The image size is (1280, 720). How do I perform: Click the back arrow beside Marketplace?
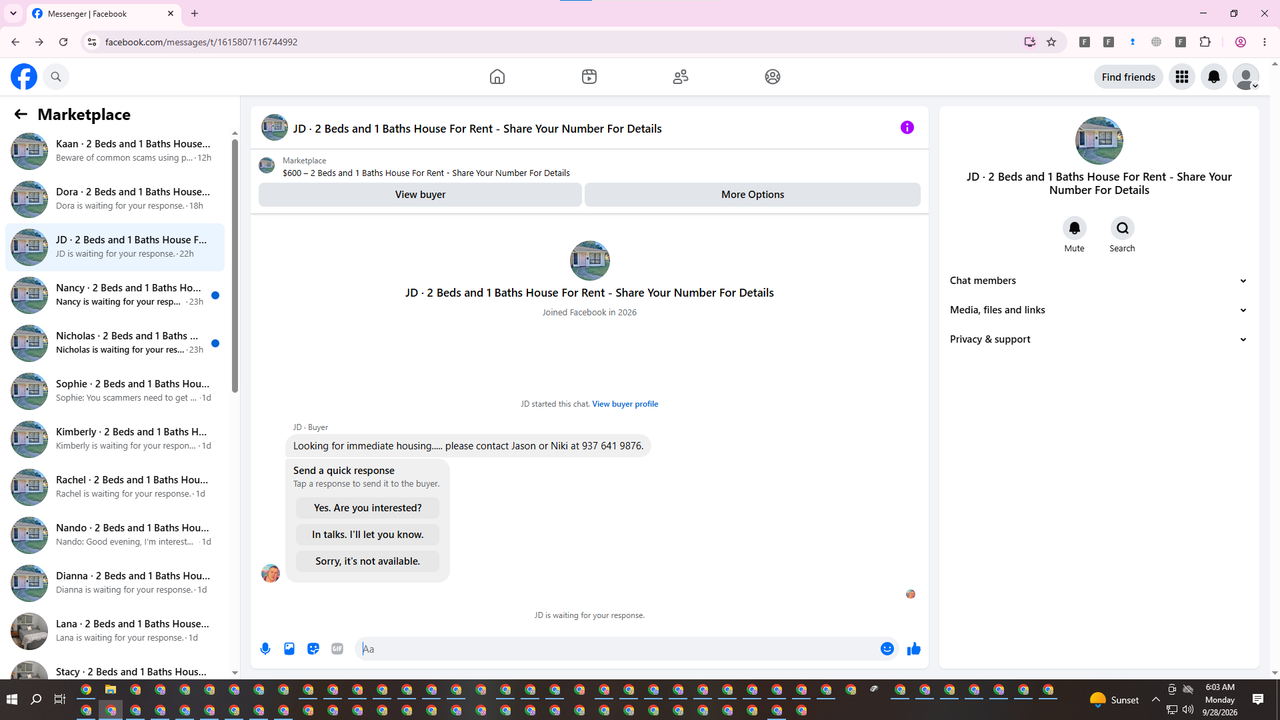[20, 115]
